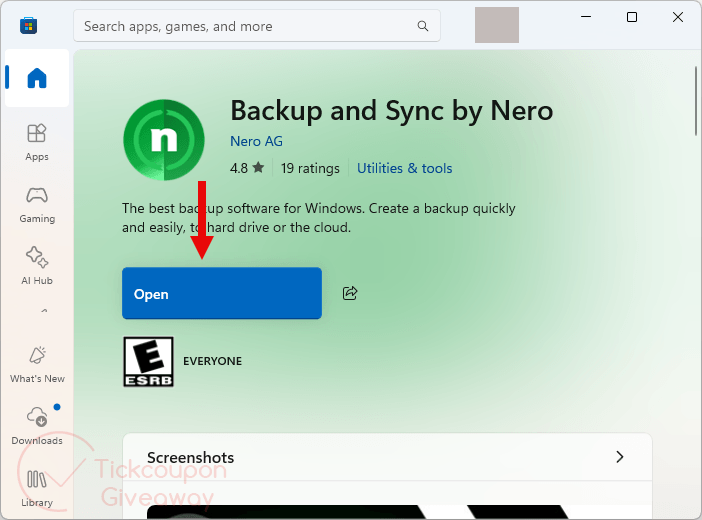Maximize the Microsoft Store window
Screen dimensions: 702x520
pos(632,17)
